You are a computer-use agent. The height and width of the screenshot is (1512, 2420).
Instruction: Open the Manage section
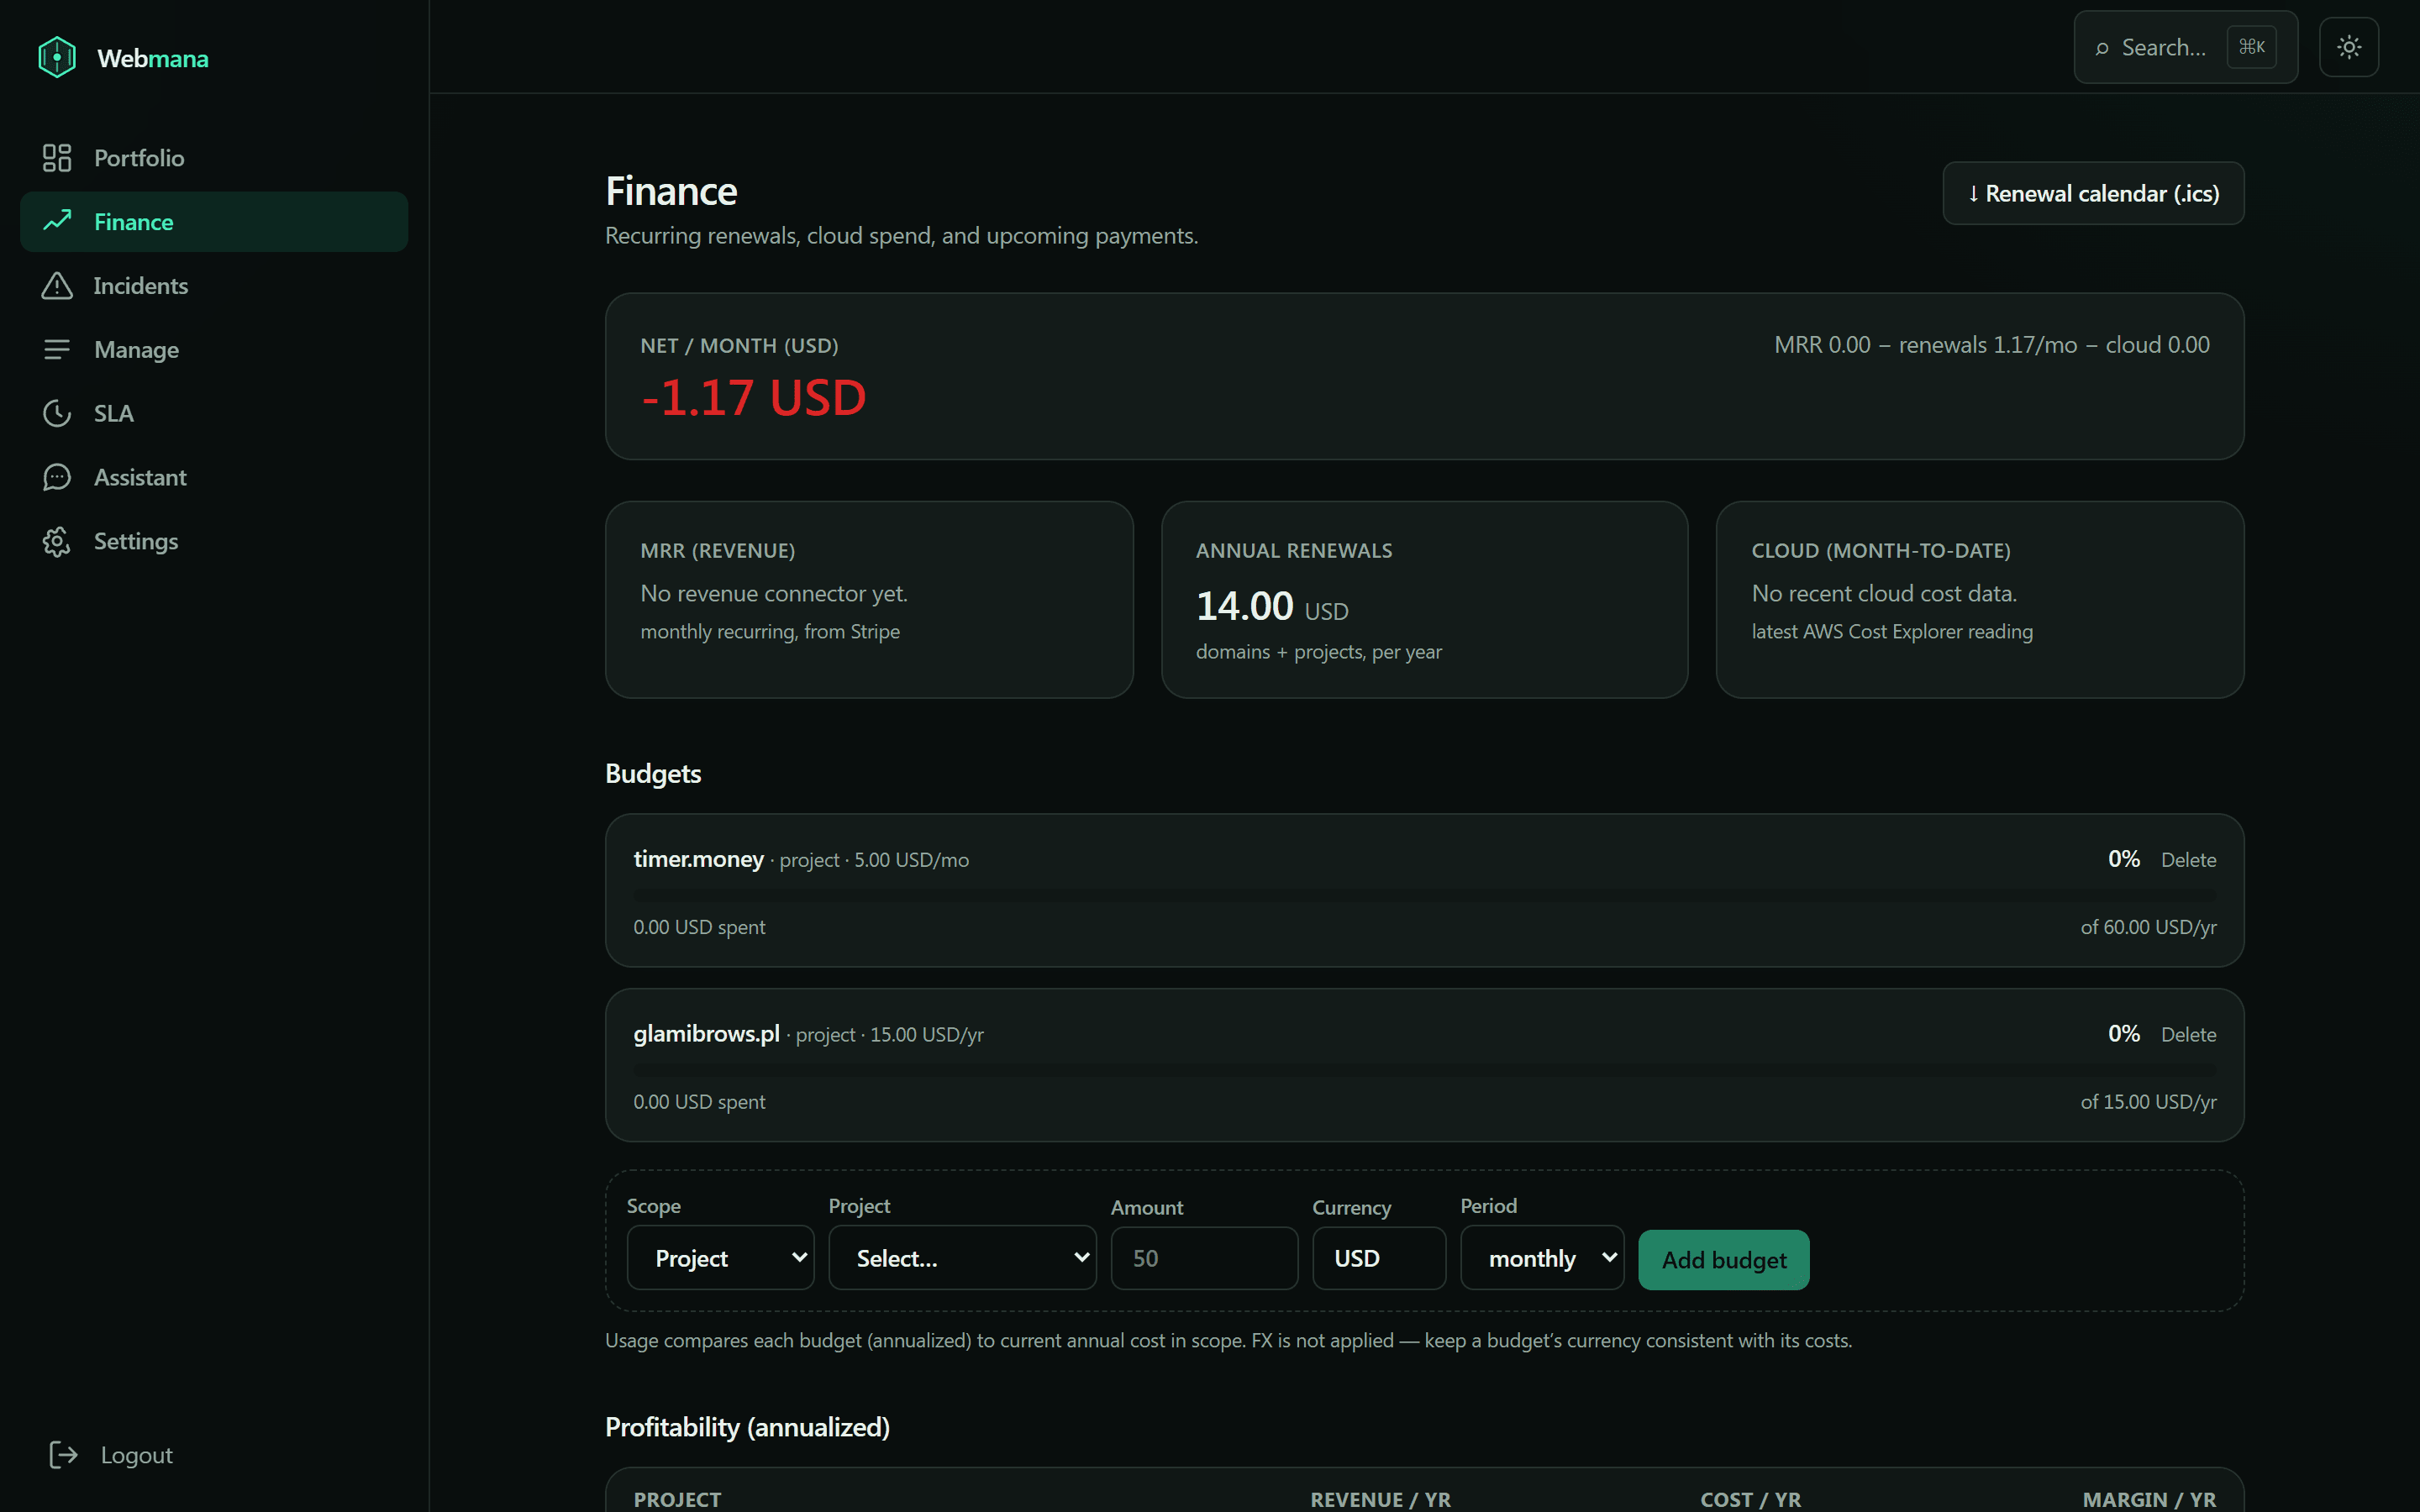[x=214, y=350]
